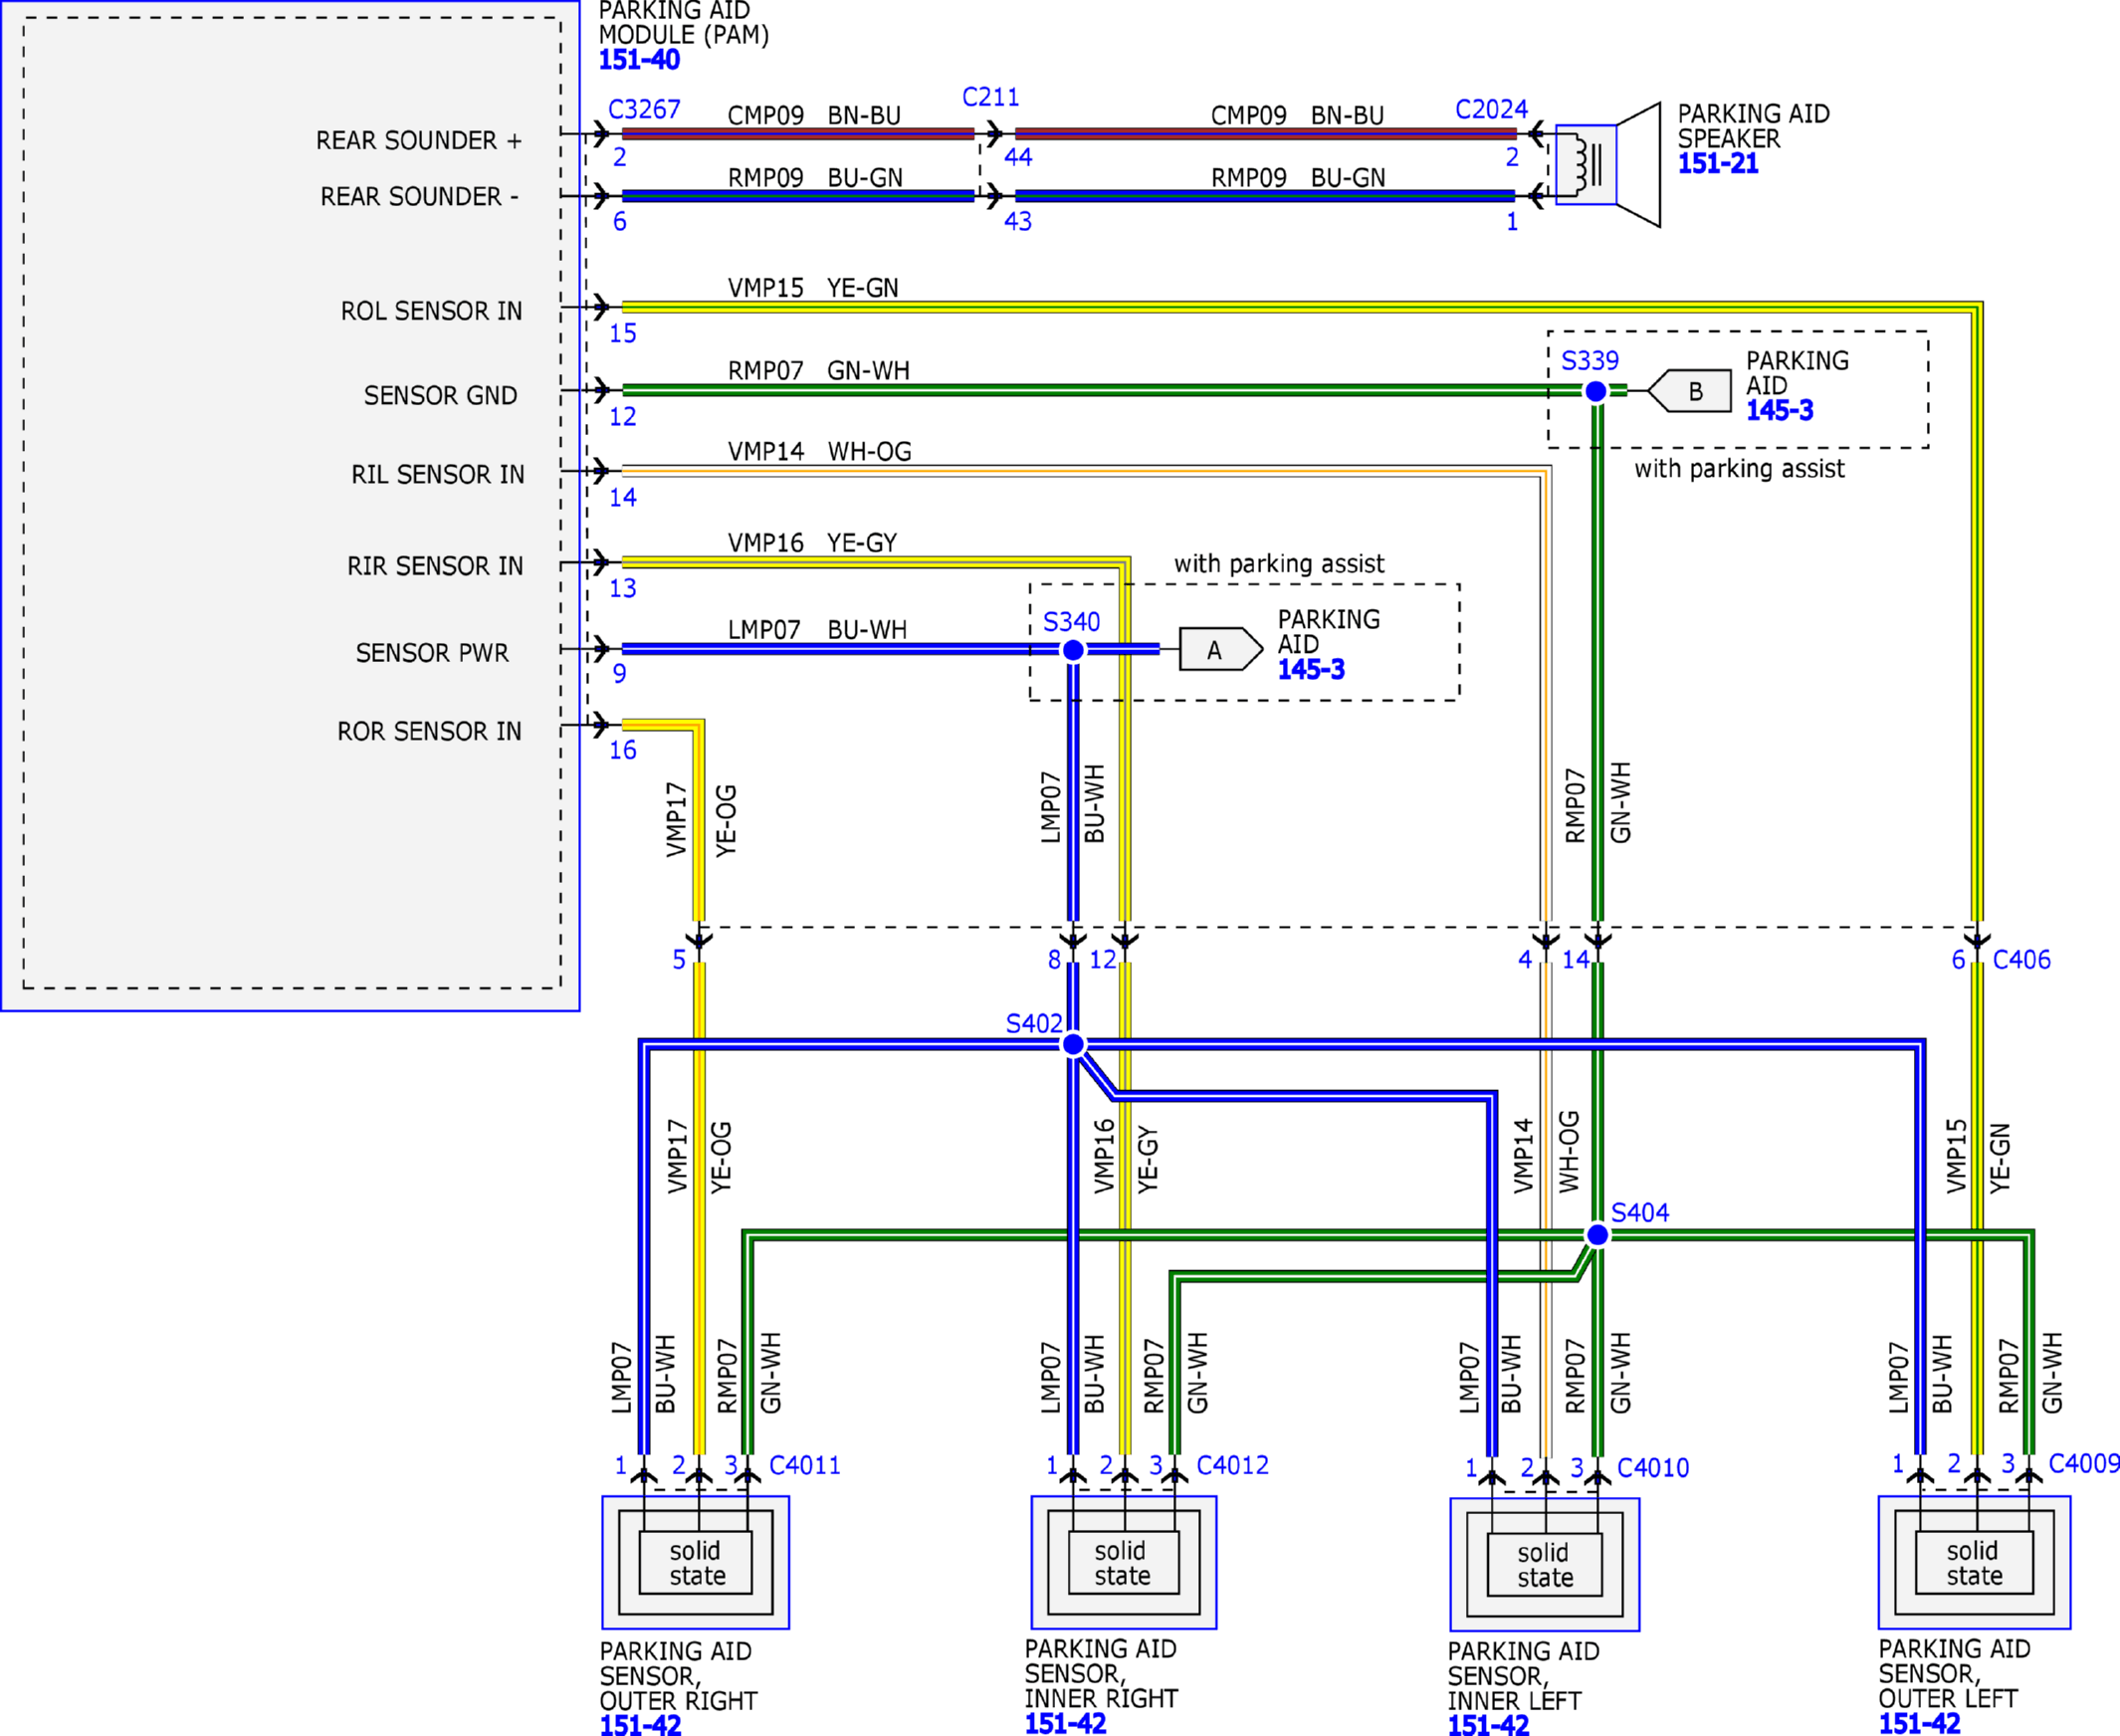Click the C406 connector label
The image size is (2120, 1736).
coord(2021,960)
